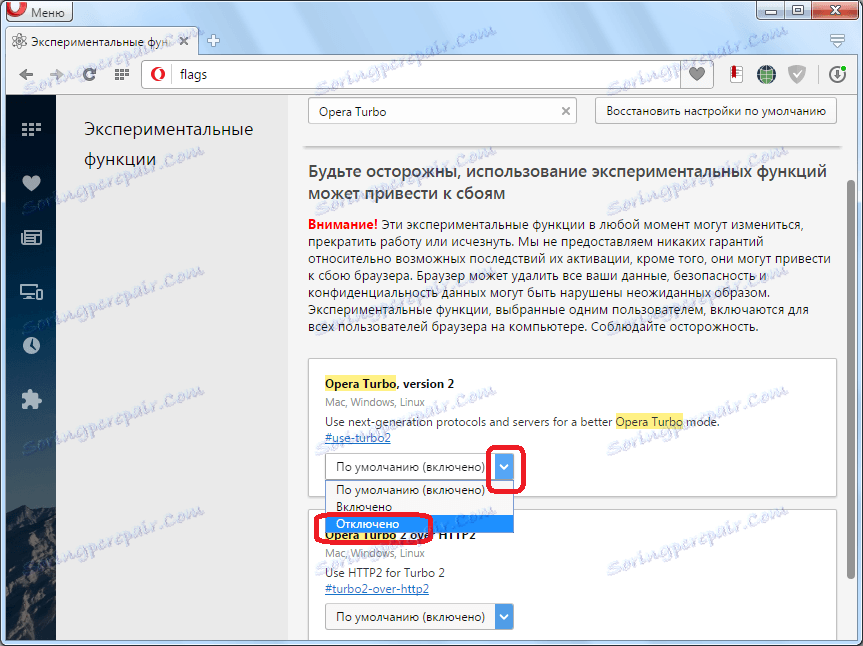The width and height of the screenshot is (863, 646).
Task: Open the #turbo2-over-http2 link
Action: click(377, 589)
